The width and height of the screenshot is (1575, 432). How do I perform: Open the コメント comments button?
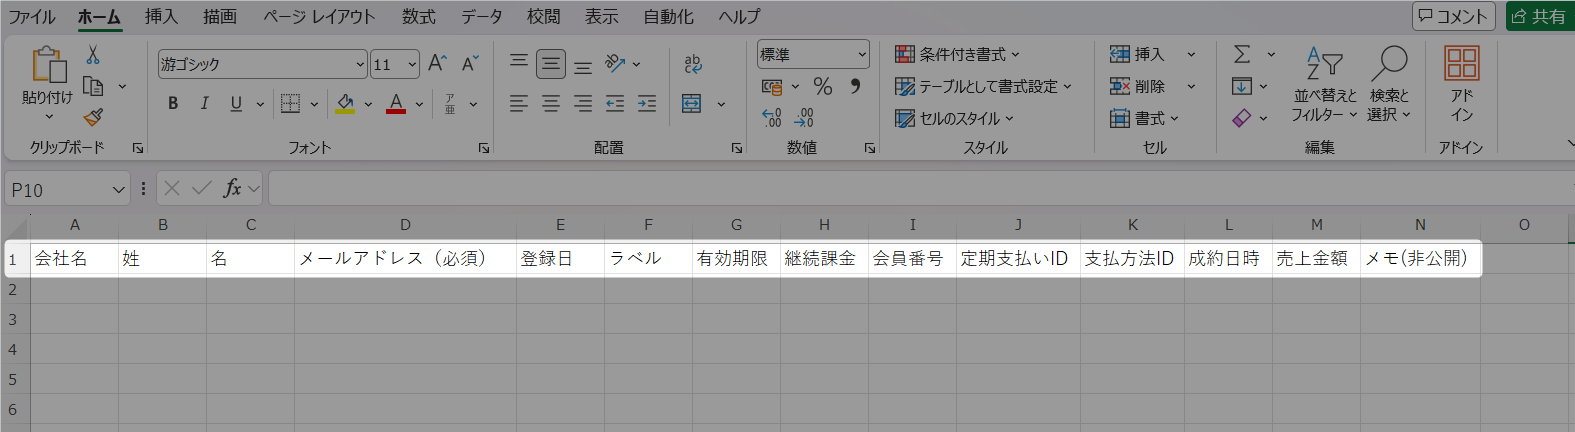(1453, 16)
